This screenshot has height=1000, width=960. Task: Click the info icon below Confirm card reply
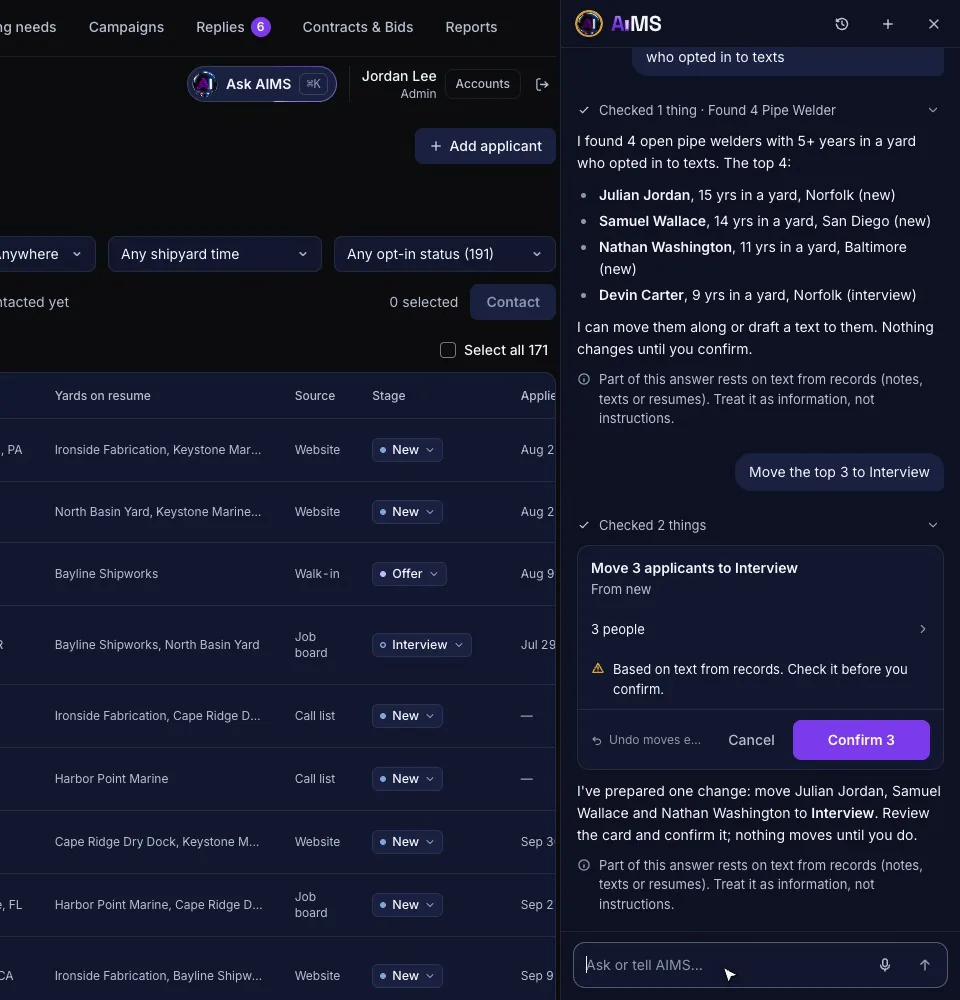(584, 865)
